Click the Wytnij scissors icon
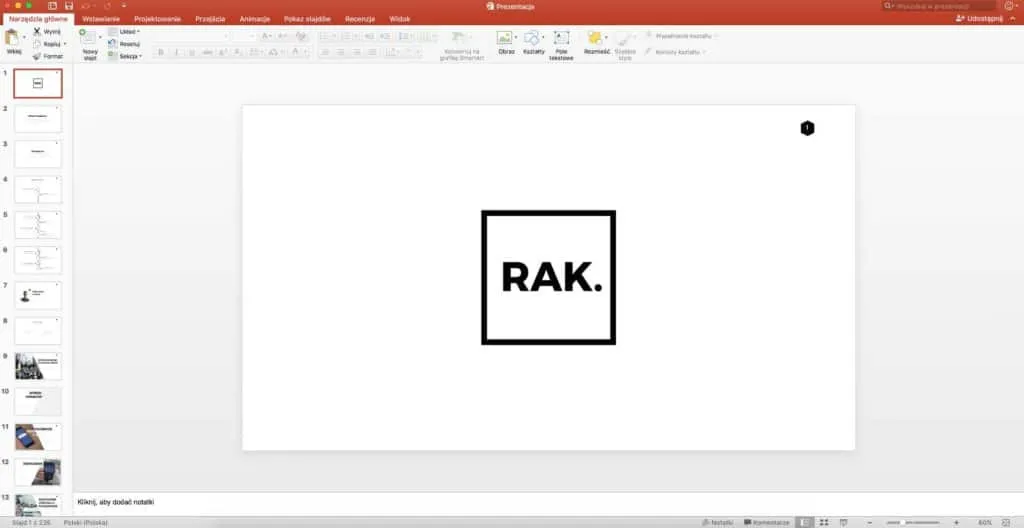The height and width of the screenshot is (528, 1024). (x=37, y=31)
